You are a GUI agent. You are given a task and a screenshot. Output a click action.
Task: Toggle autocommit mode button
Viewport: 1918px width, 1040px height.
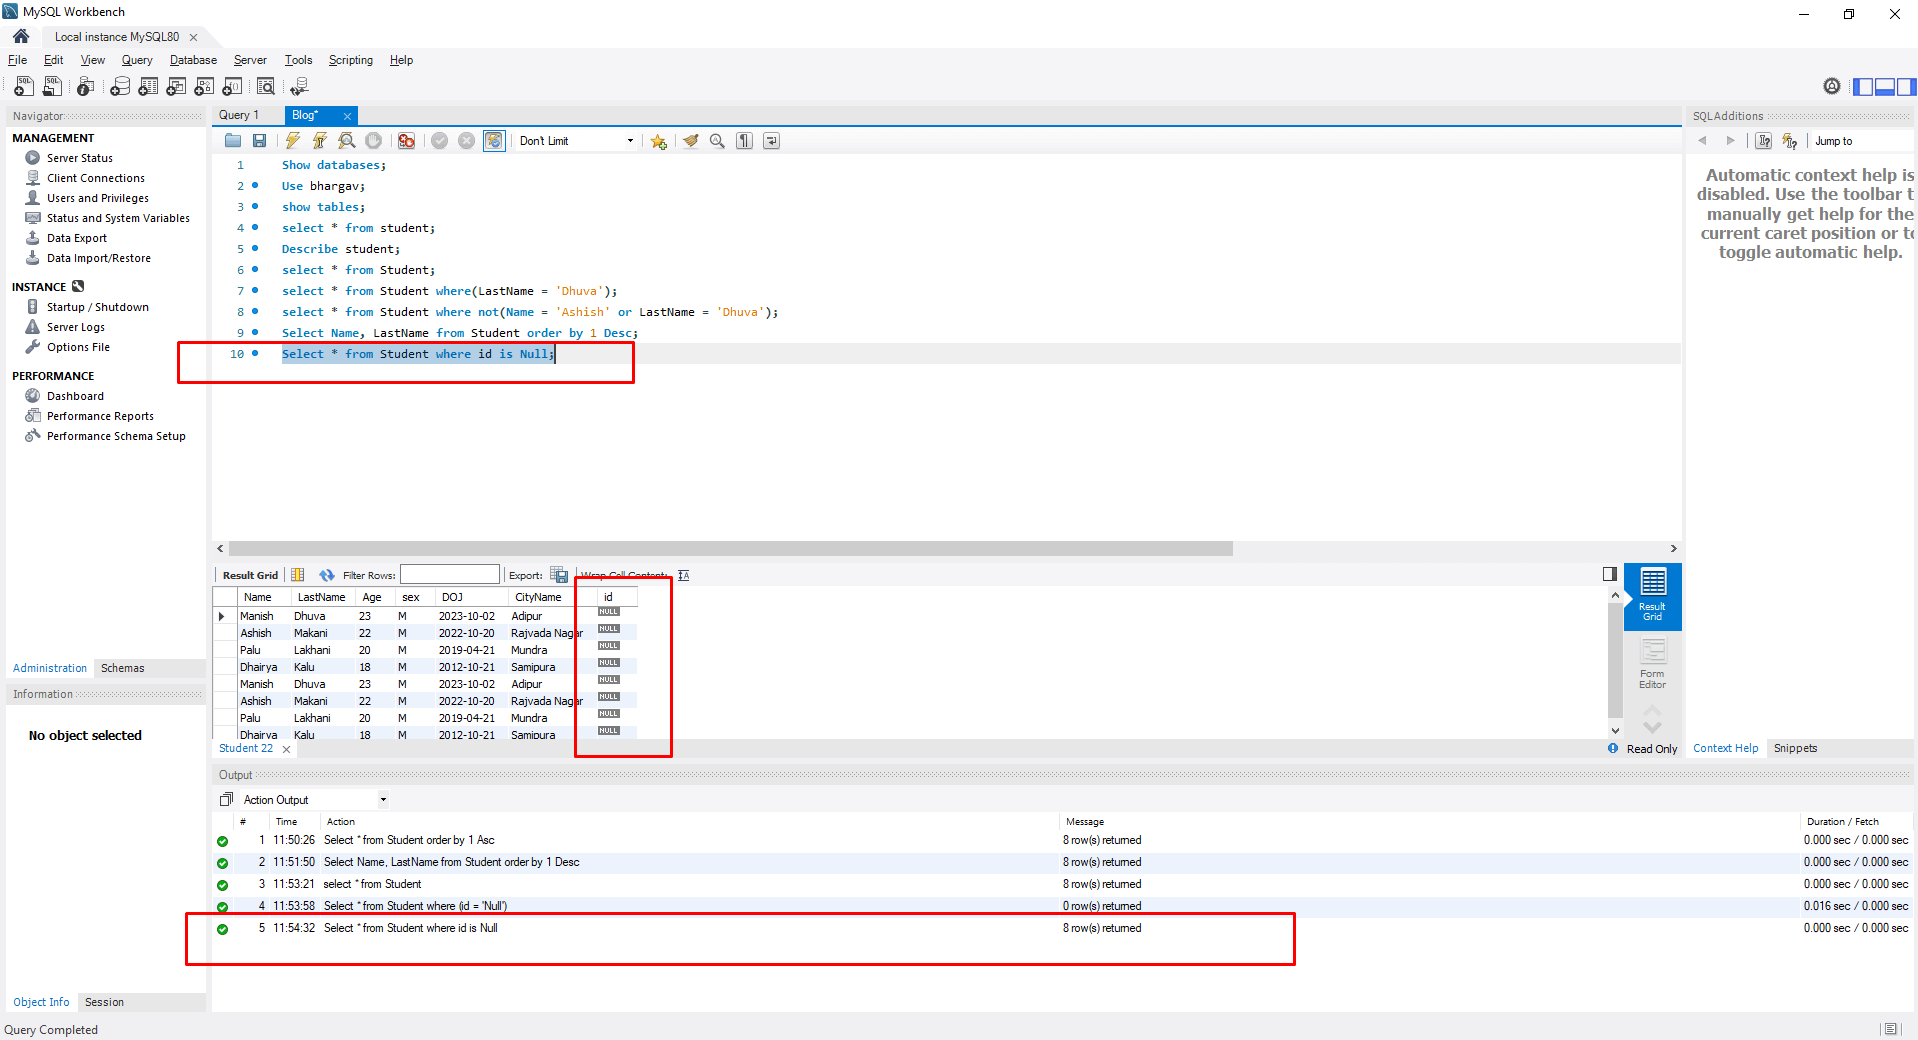494,141
